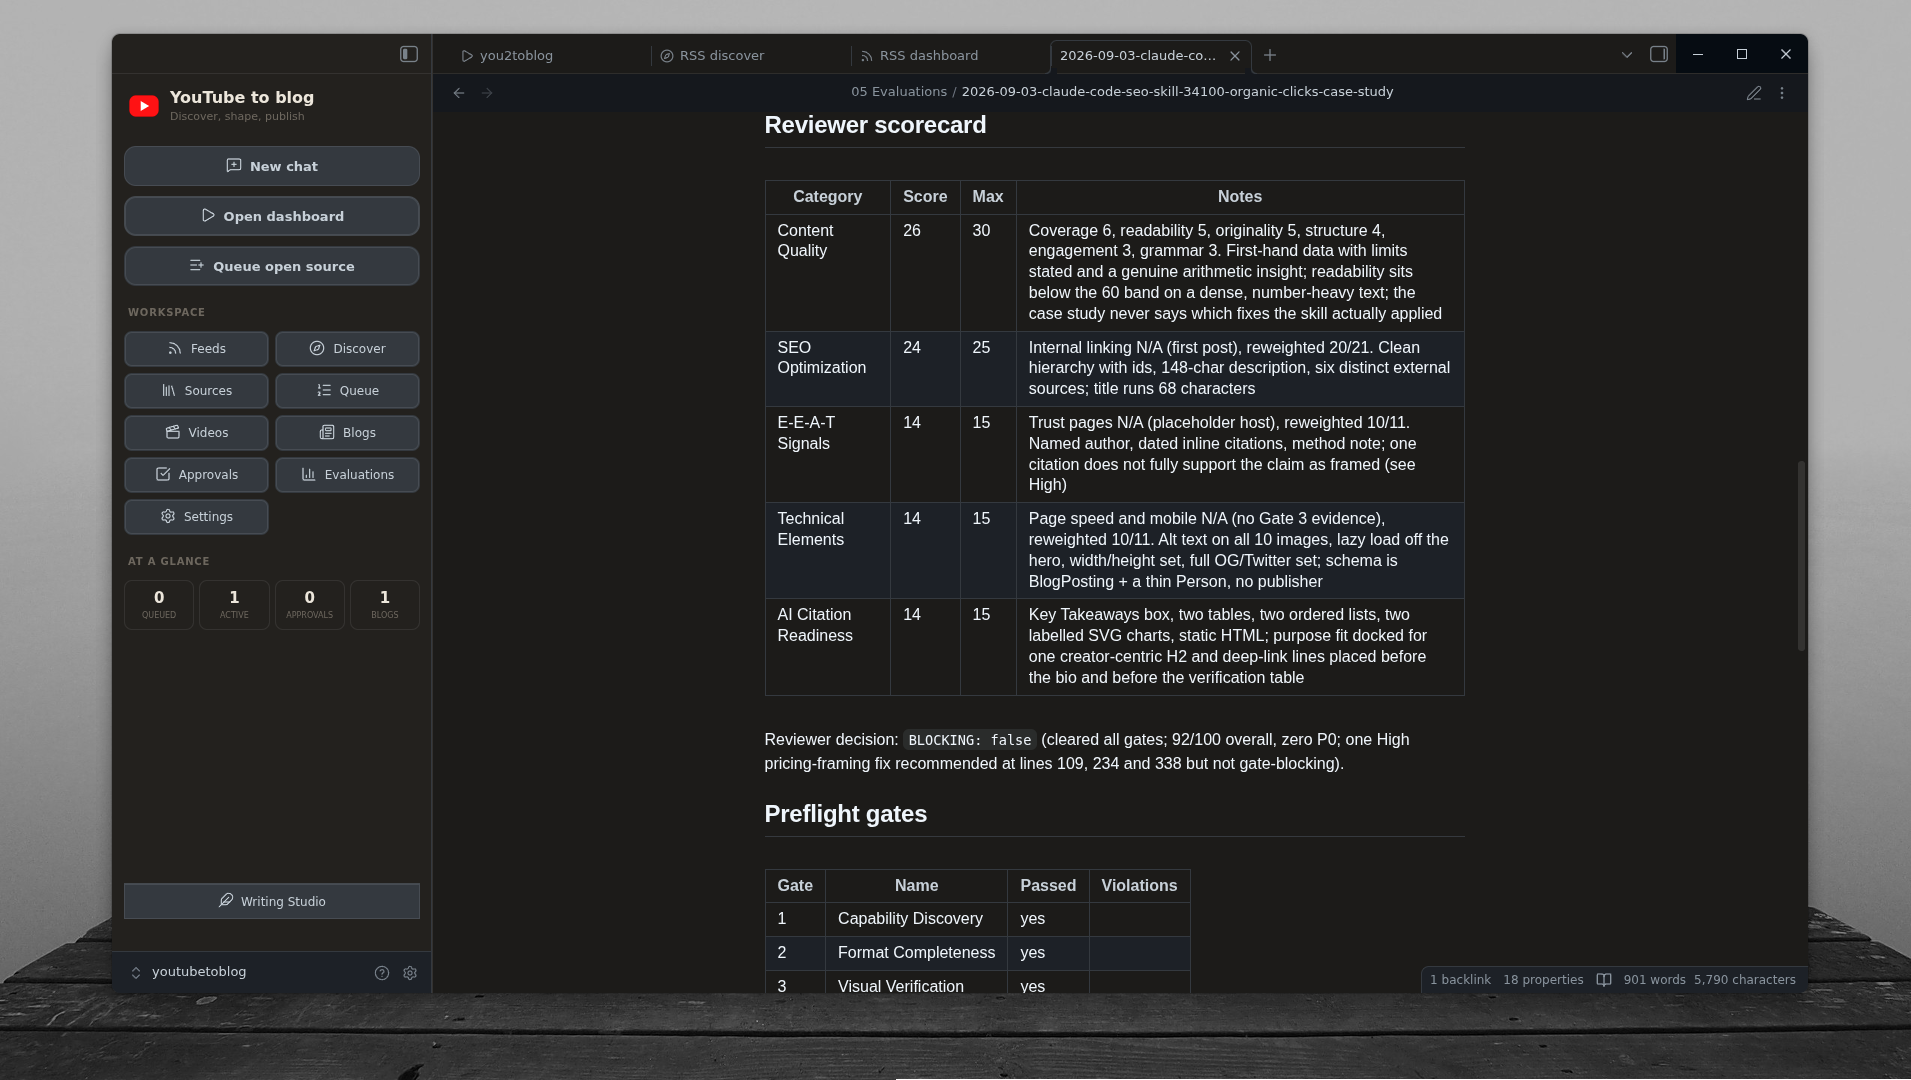Viewport: 1911px width, 1080px height.
Task: Open the Discover workspace section
Action: (347, 349)
